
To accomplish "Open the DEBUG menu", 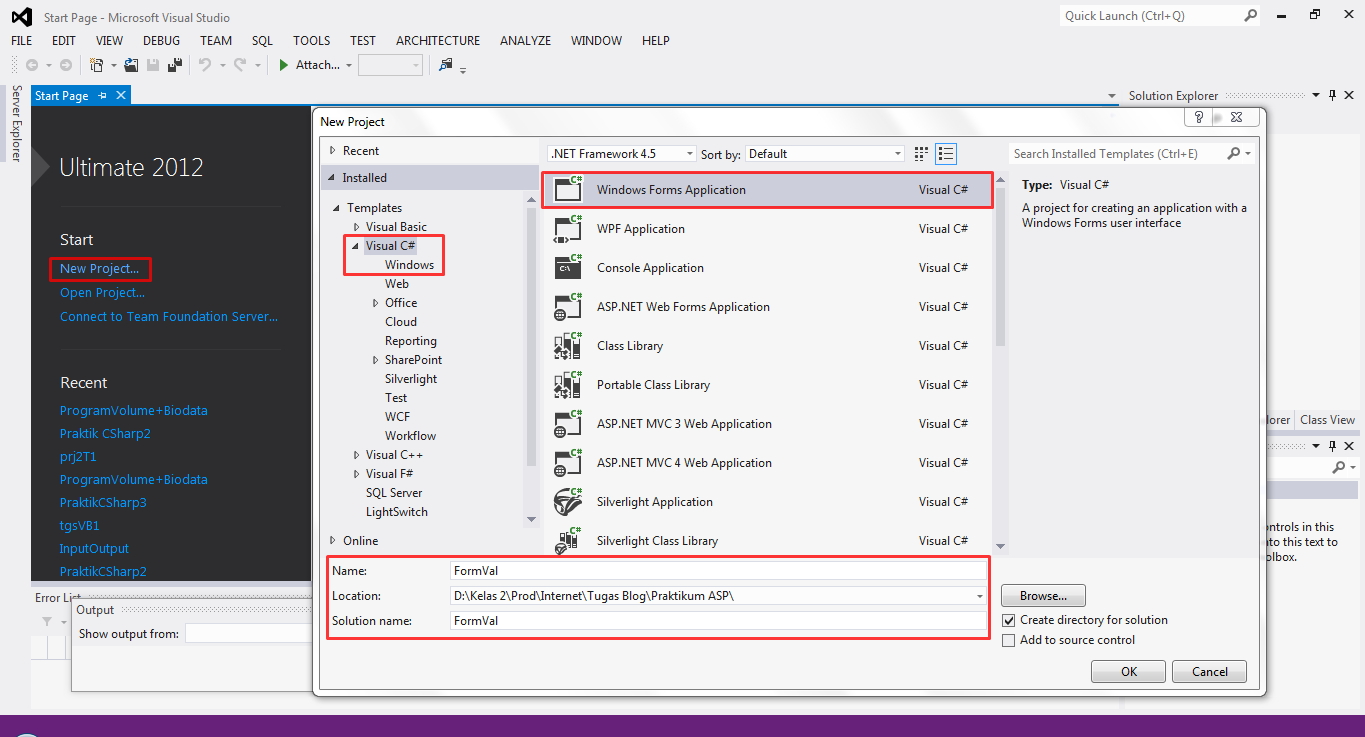I will click(x=162, y=41).
